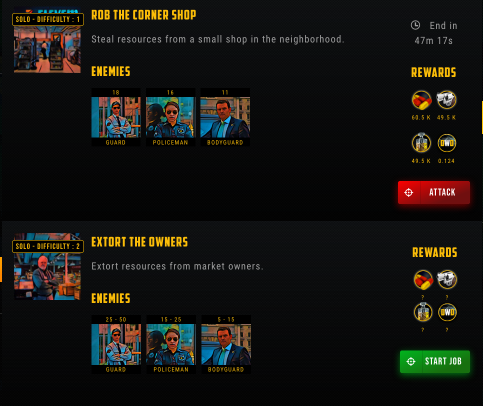Screen dimensions: 483x406
Task: Click bottle reward icon for Extort the Owners
Action: point(423,312)
